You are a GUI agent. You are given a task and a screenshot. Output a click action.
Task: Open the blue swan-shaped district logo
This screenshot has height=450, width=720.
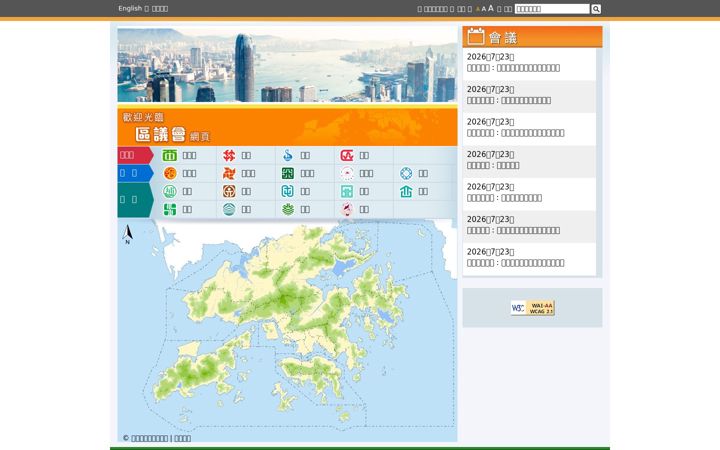[288, 155]
